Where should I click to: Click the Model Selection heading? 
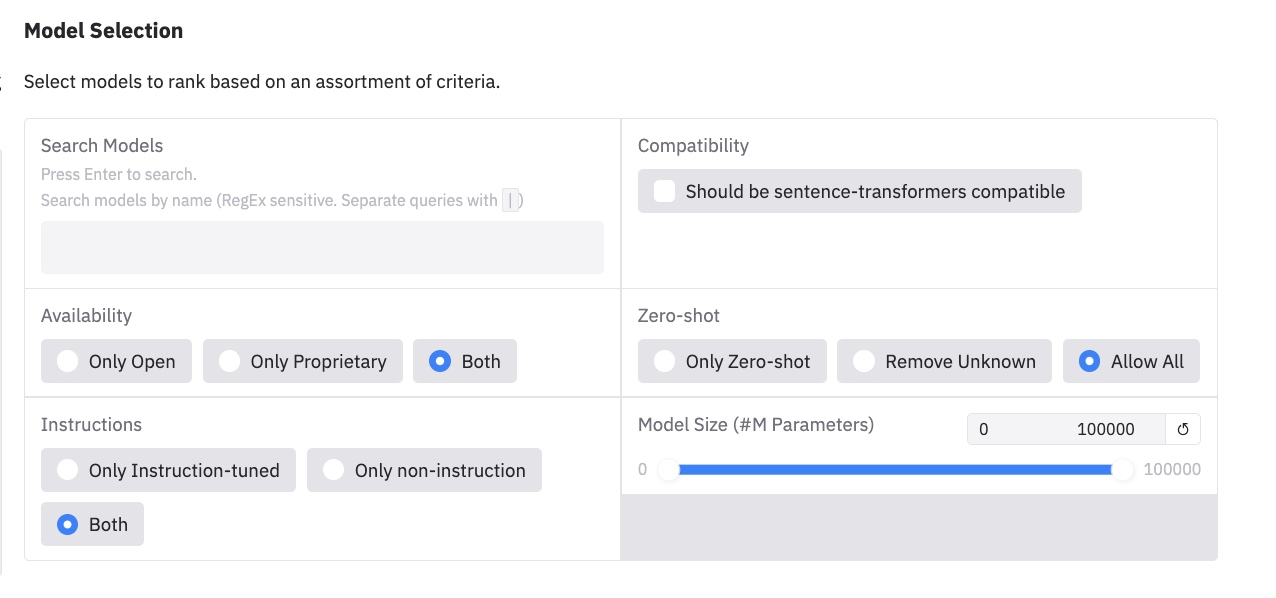104,31
